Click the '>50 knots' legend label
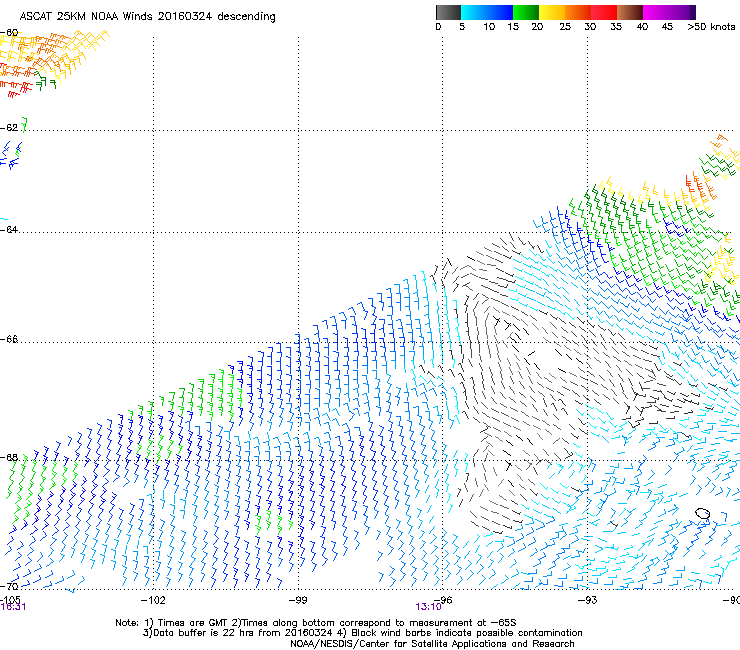Viewport: 740px width, 650px height. (711, 27)
